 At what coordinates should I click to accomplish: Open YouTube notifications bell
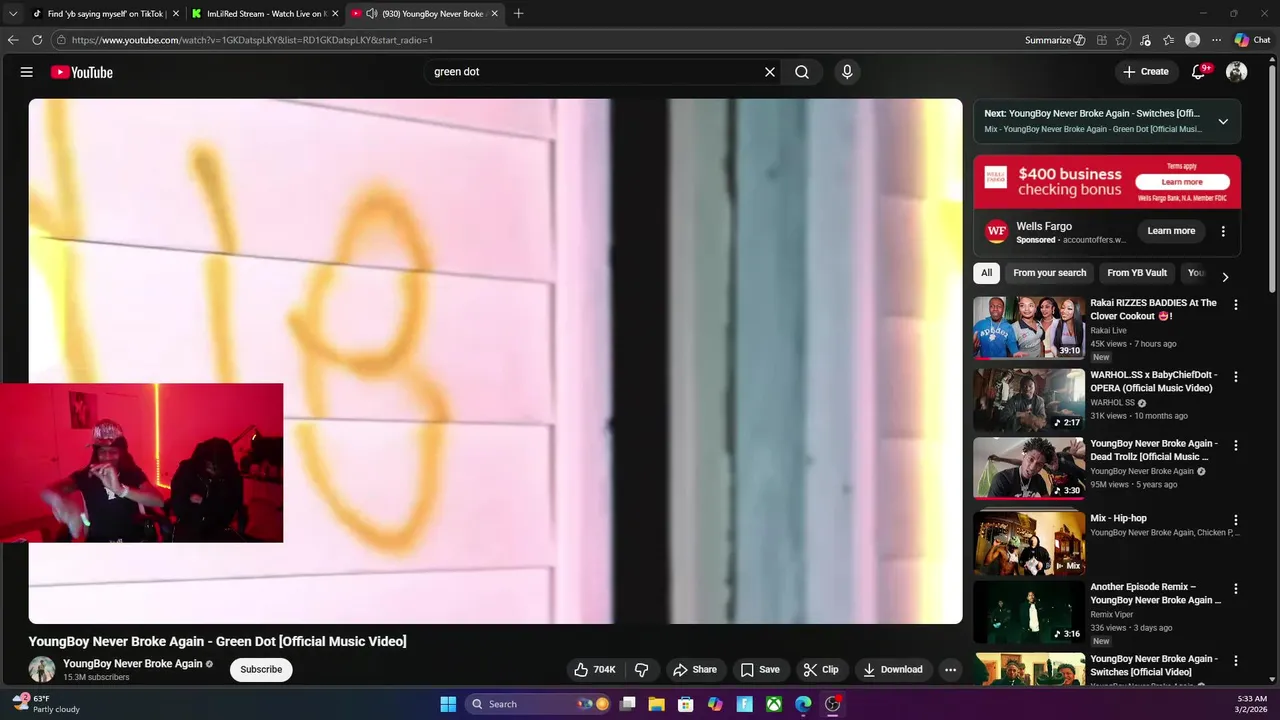click(x=1198, y=72)
